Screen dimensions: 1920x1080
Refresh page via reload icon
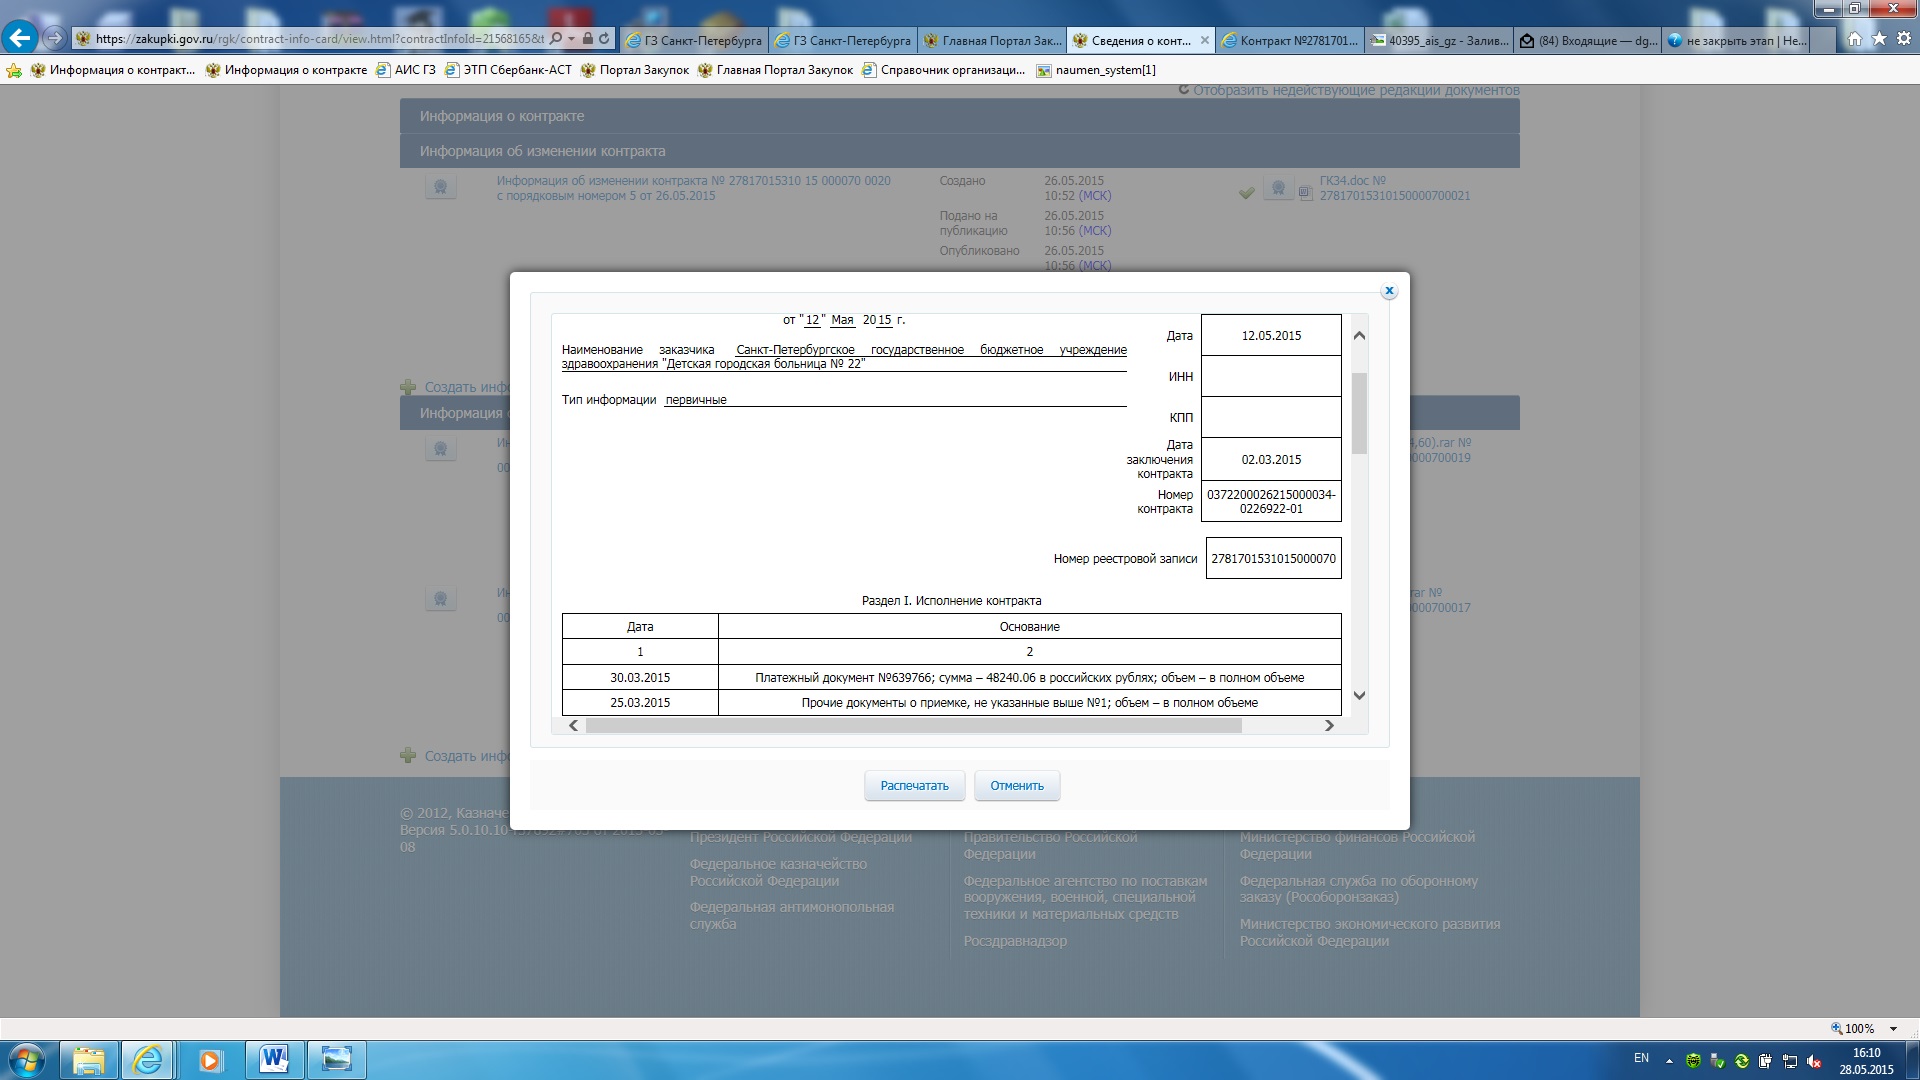[604, 39]
